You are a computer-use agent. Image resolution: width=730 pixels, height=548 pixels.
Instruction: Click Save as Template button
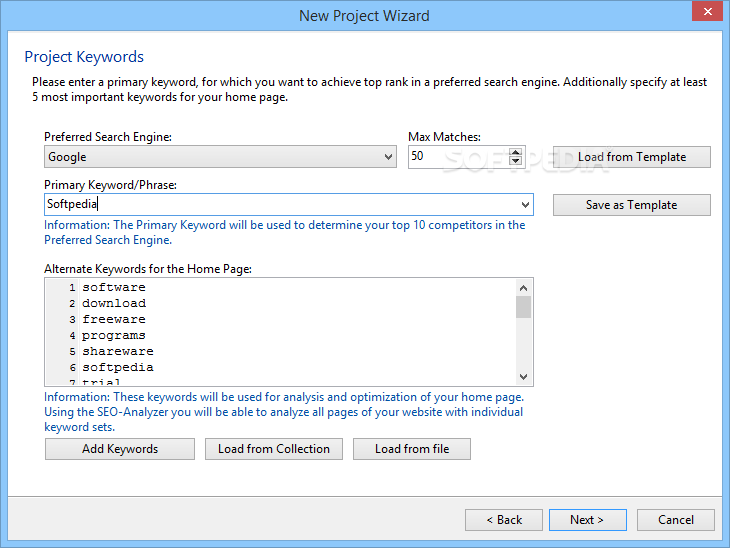point(632,205)
